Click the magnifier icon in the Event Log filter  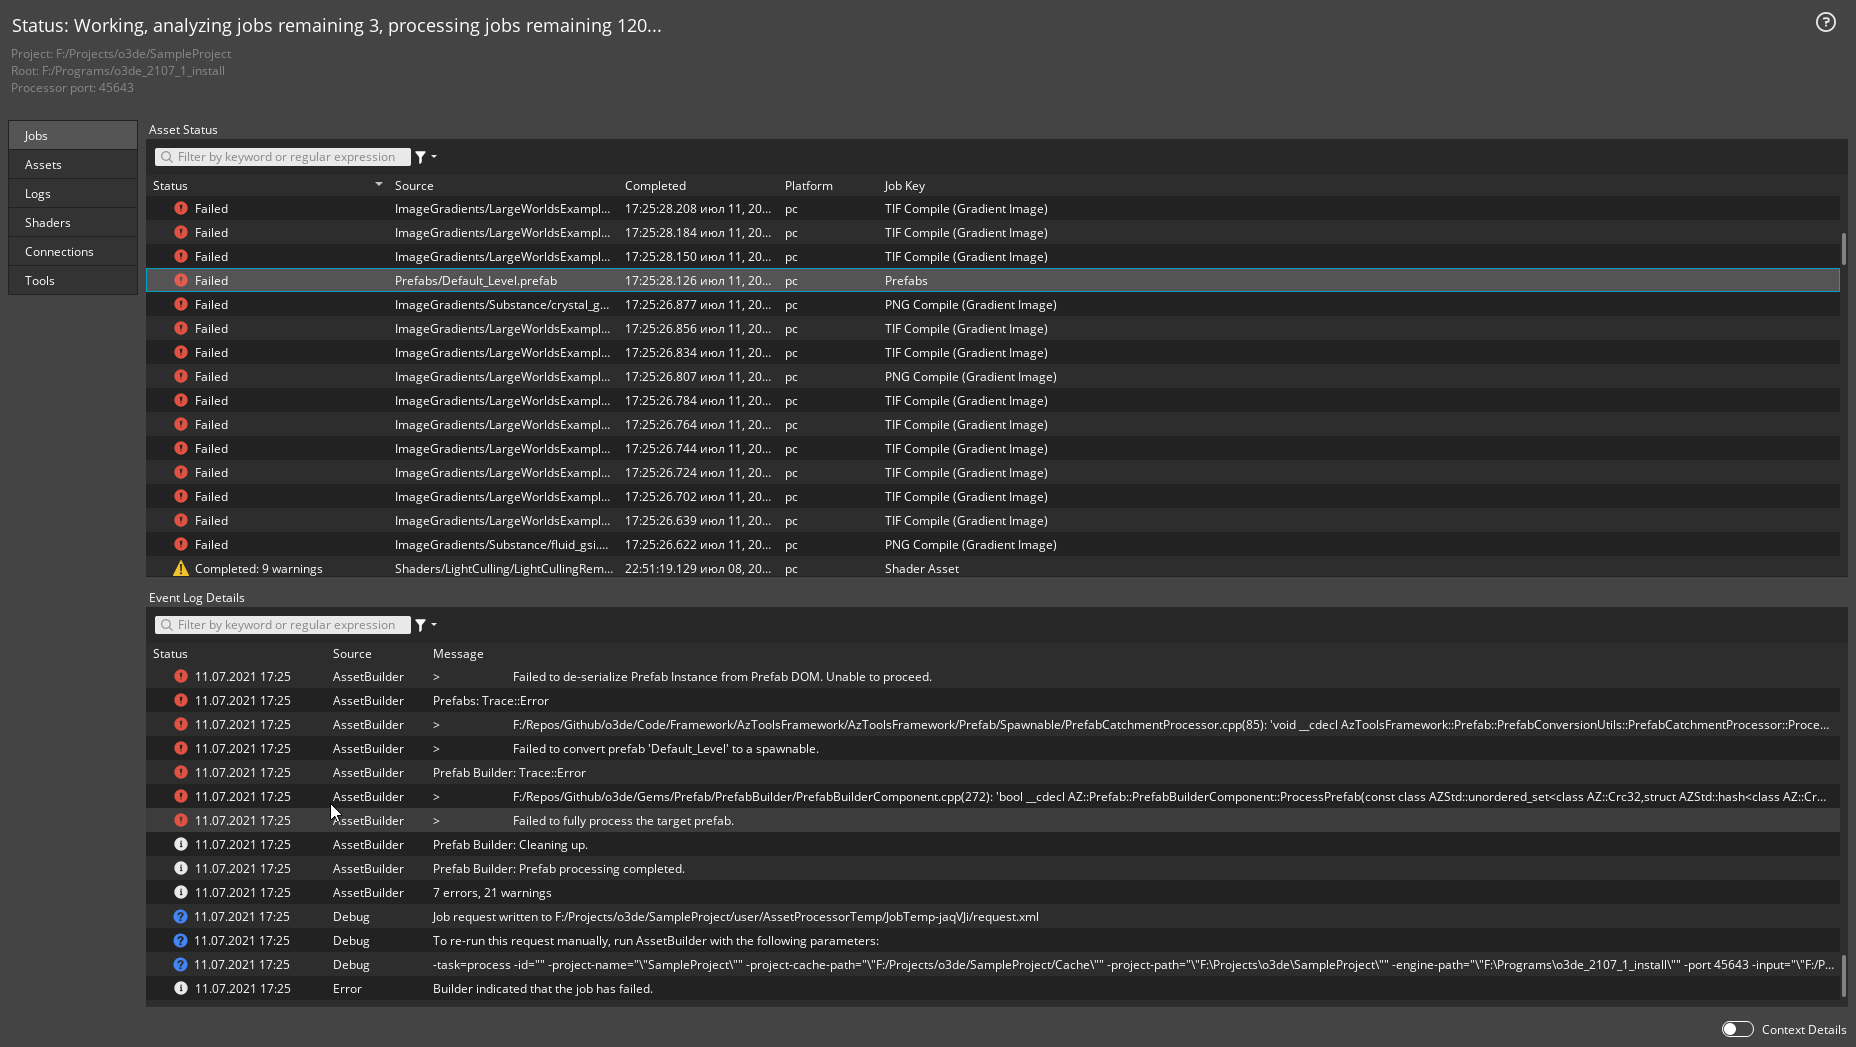[166, 624]
